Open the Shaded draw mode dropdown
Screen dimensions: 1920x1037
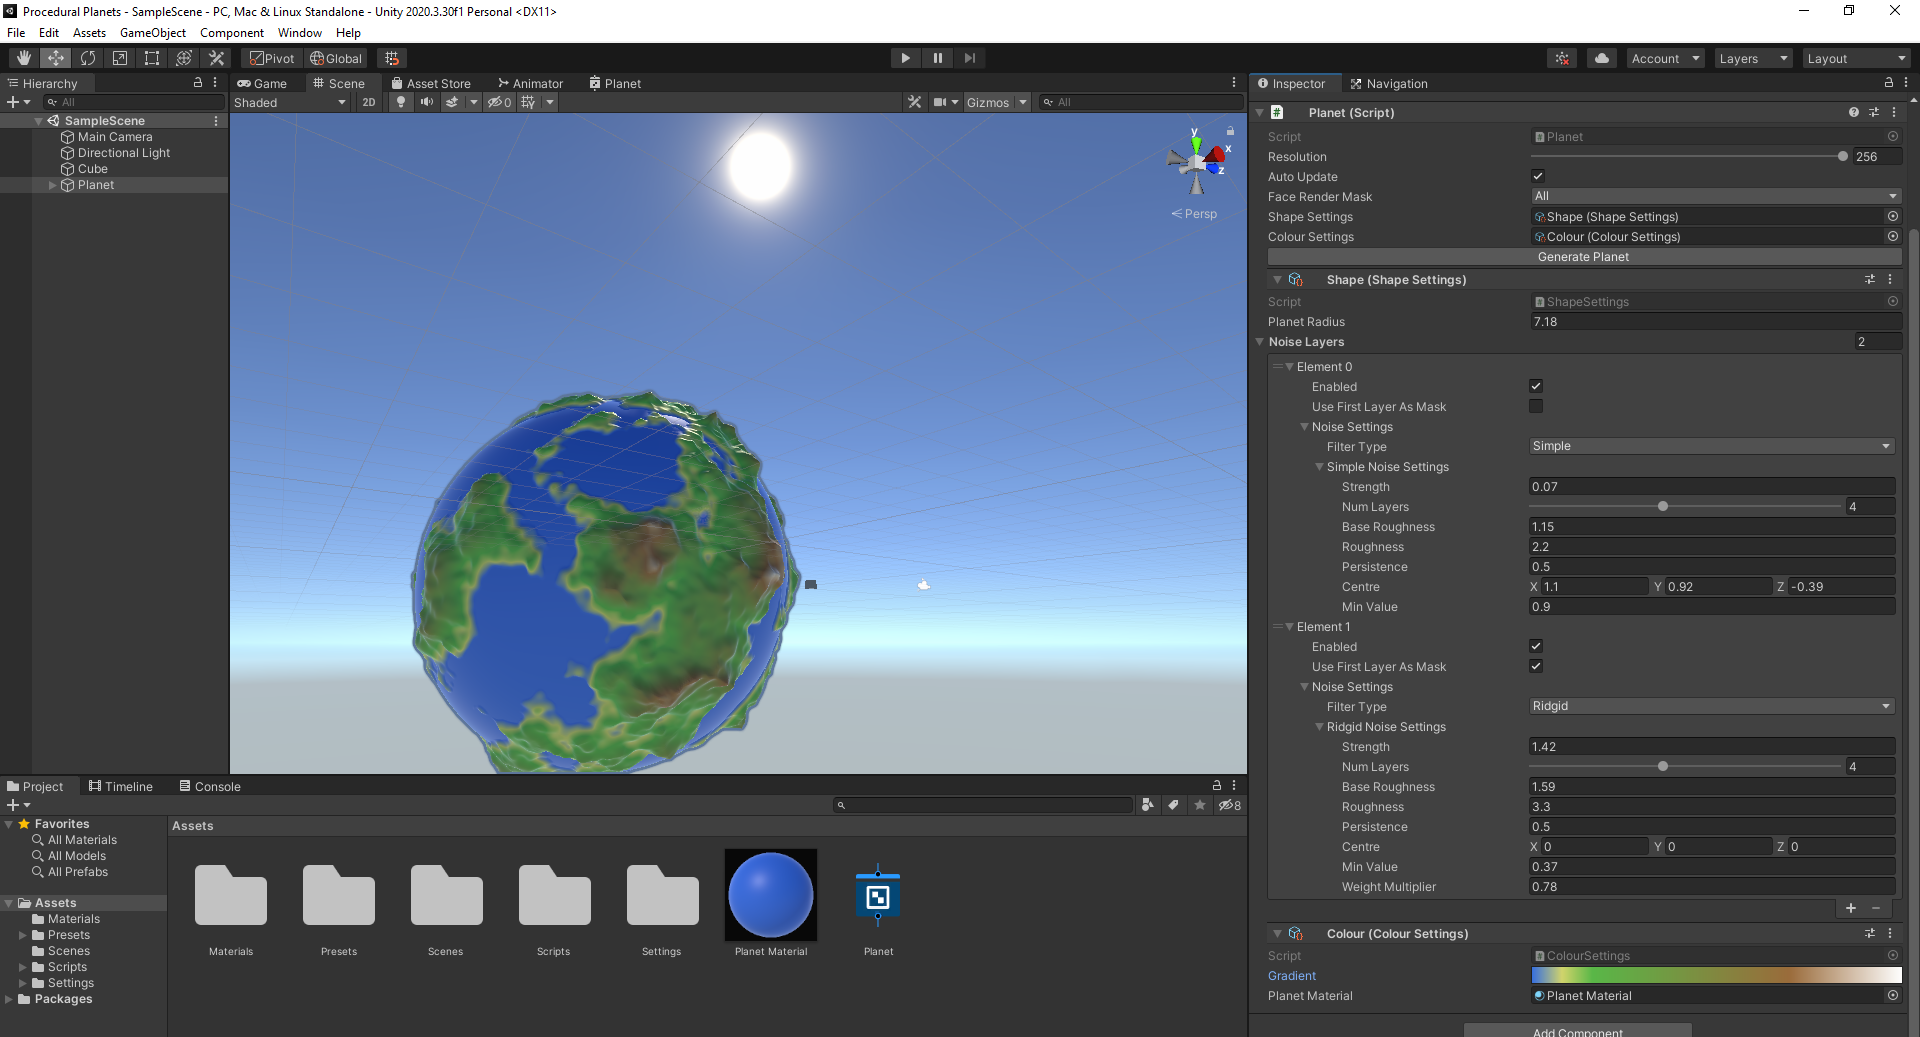click(x=290, y=102)
